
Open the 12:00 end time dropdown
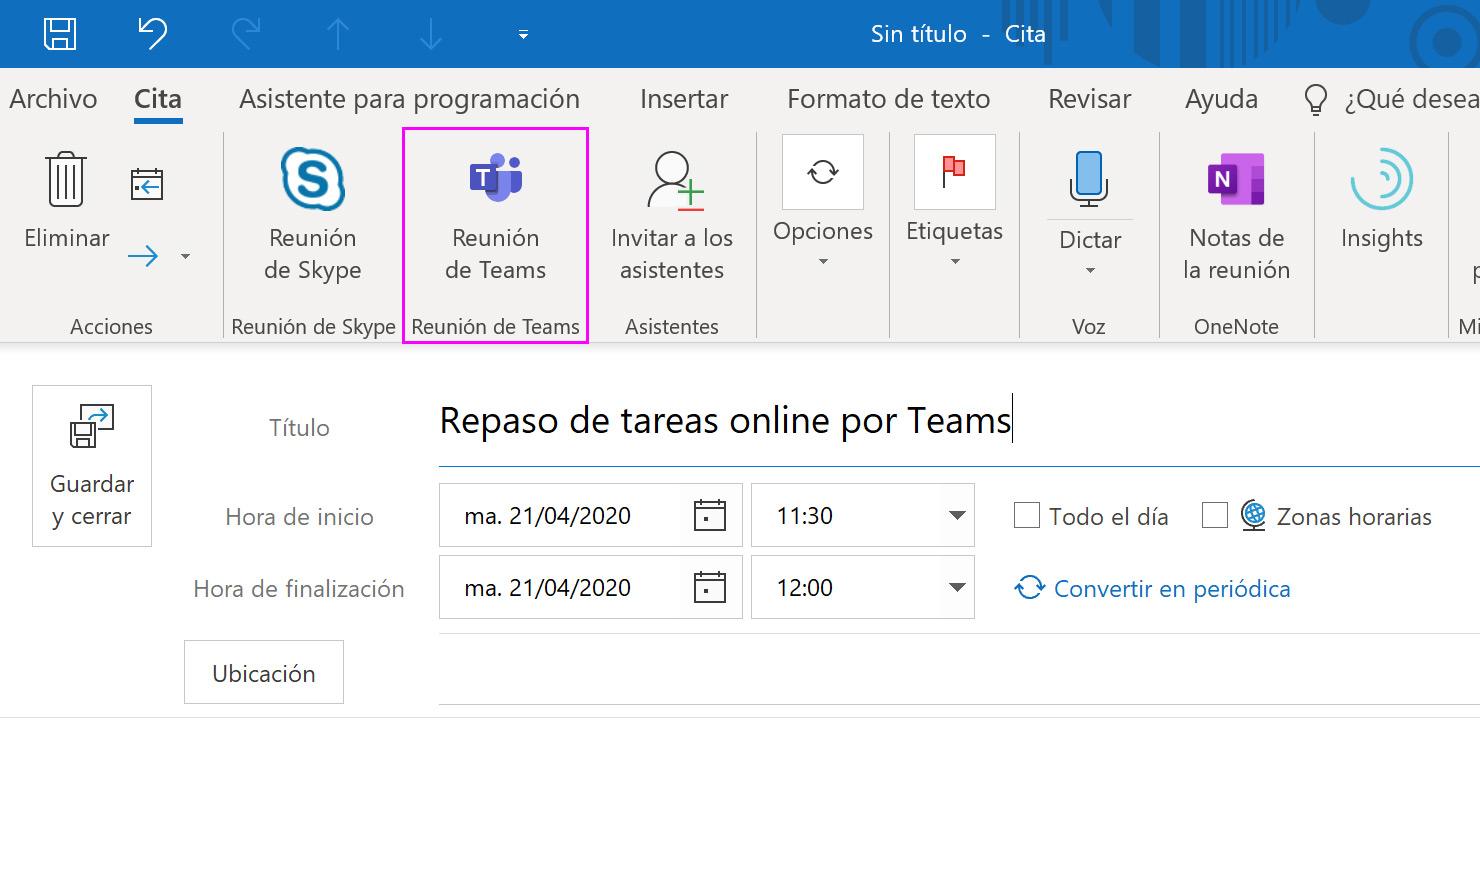pos(957,588)
